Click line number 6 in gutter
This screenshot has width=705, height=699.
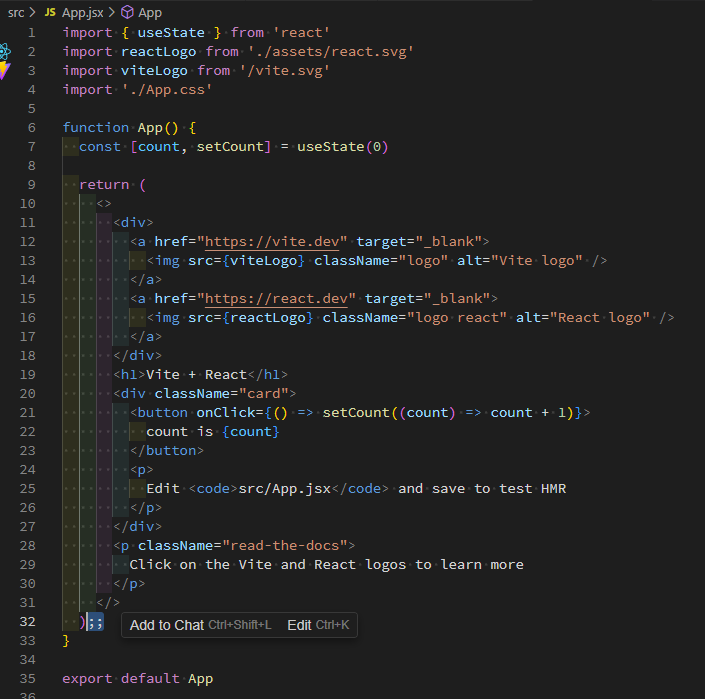(31, 128)
